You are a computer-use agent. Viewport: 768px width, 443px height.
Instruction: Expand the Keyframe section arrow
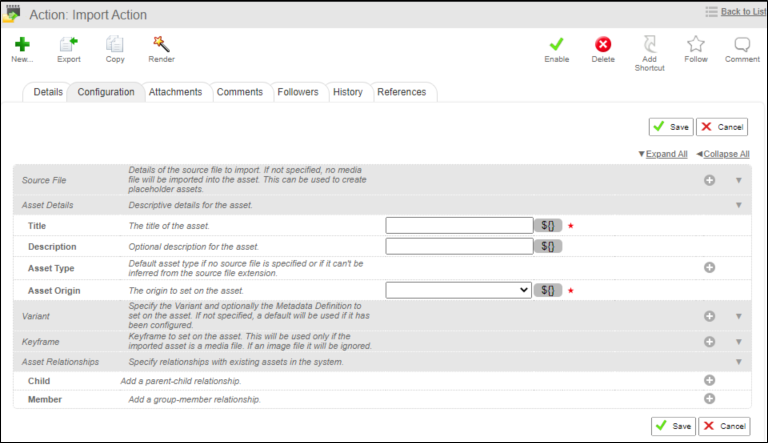(x=739, y=341)
